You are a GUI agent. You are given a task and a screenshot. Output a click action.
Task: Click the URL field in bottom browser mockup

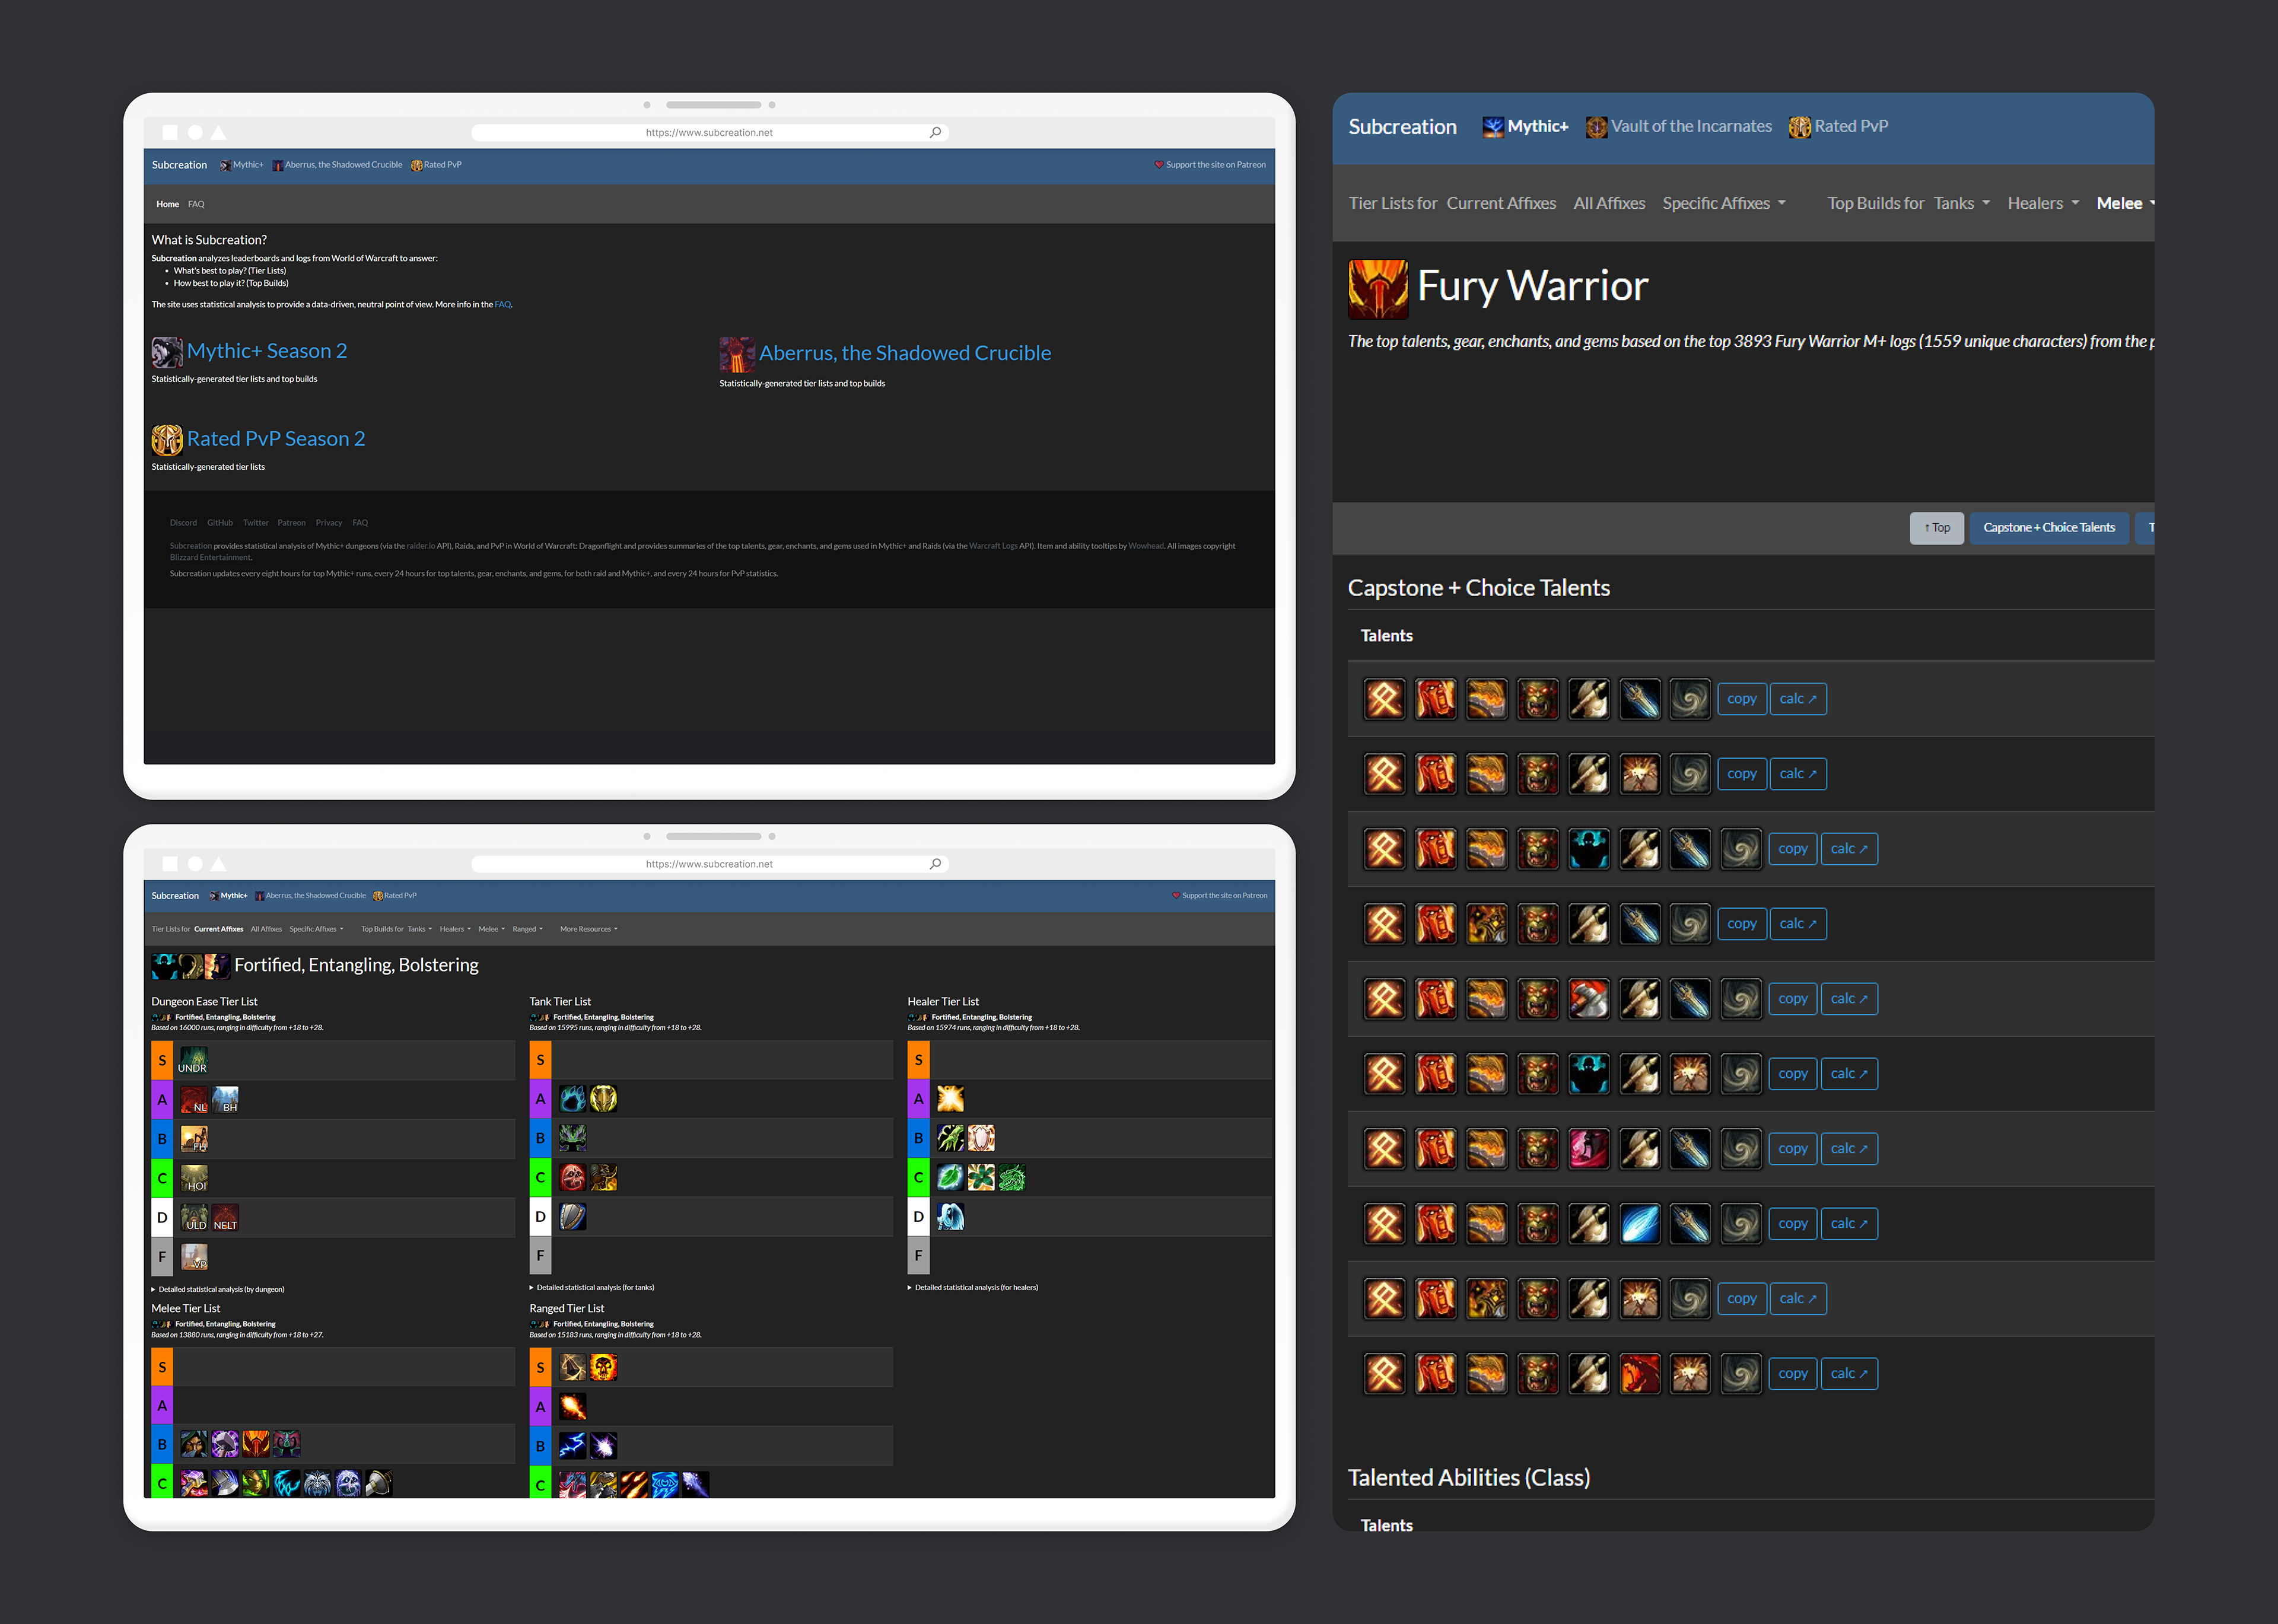pyautogui.click(x=709, y=864)
